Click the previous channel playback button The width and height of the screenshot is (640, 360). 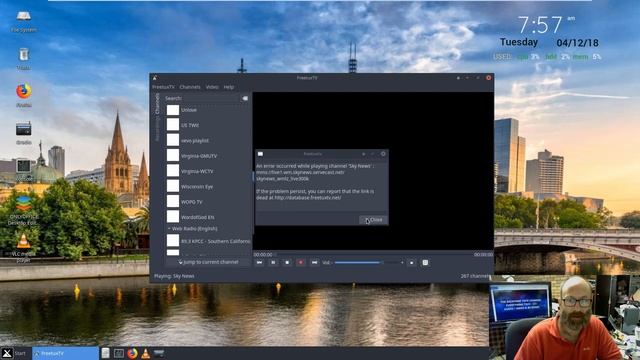pyautogui.click(x=259, y=262)
